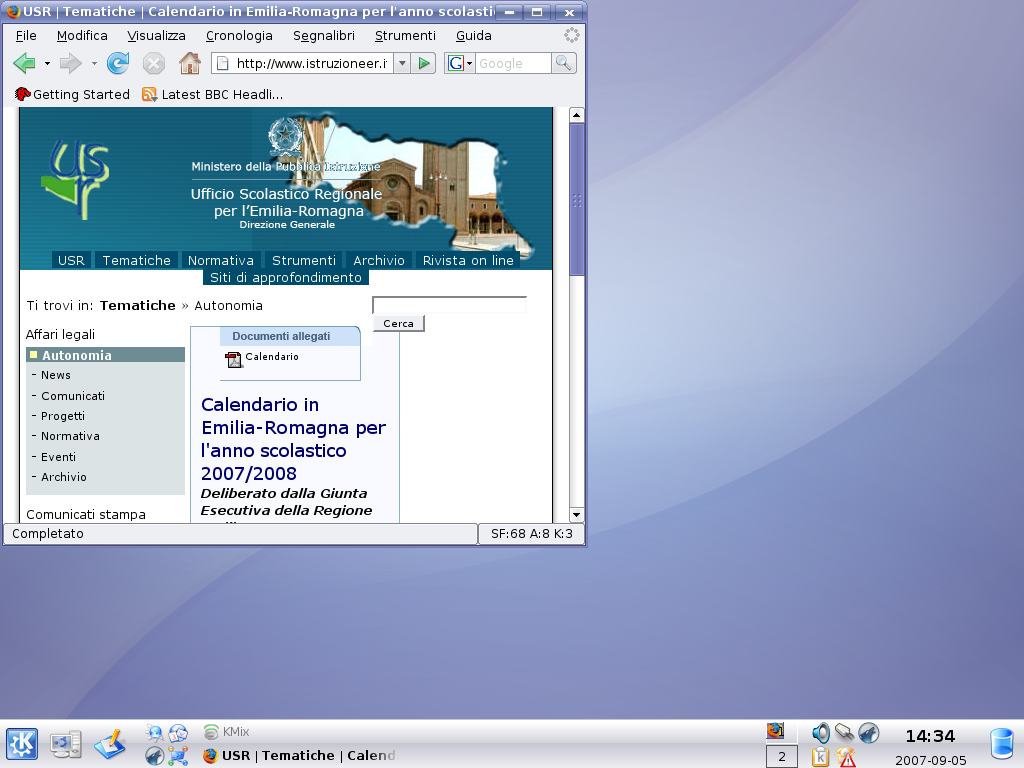This screenshot has height=768, width=1024.
Task: Click the volume speaker tray icon
Action: 821,733
